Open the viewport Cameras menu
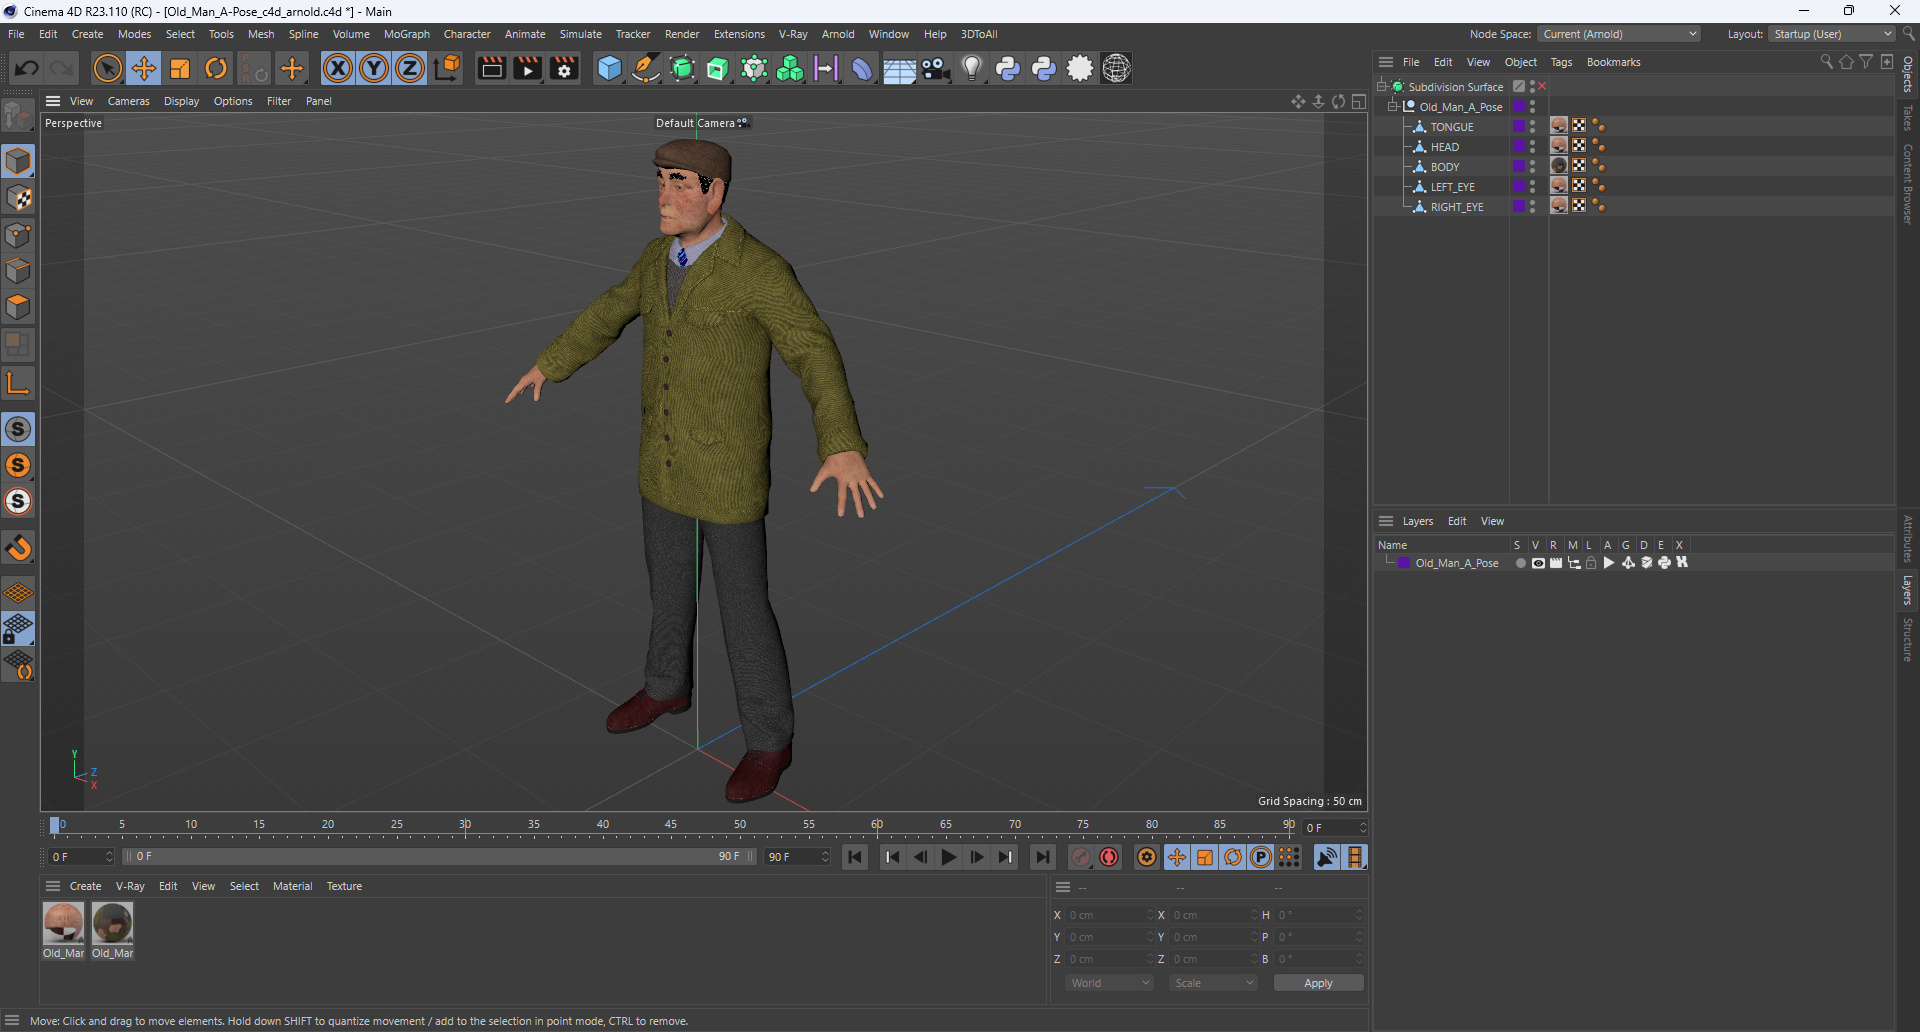The image size is (1920, 1032). pos(128,101)
